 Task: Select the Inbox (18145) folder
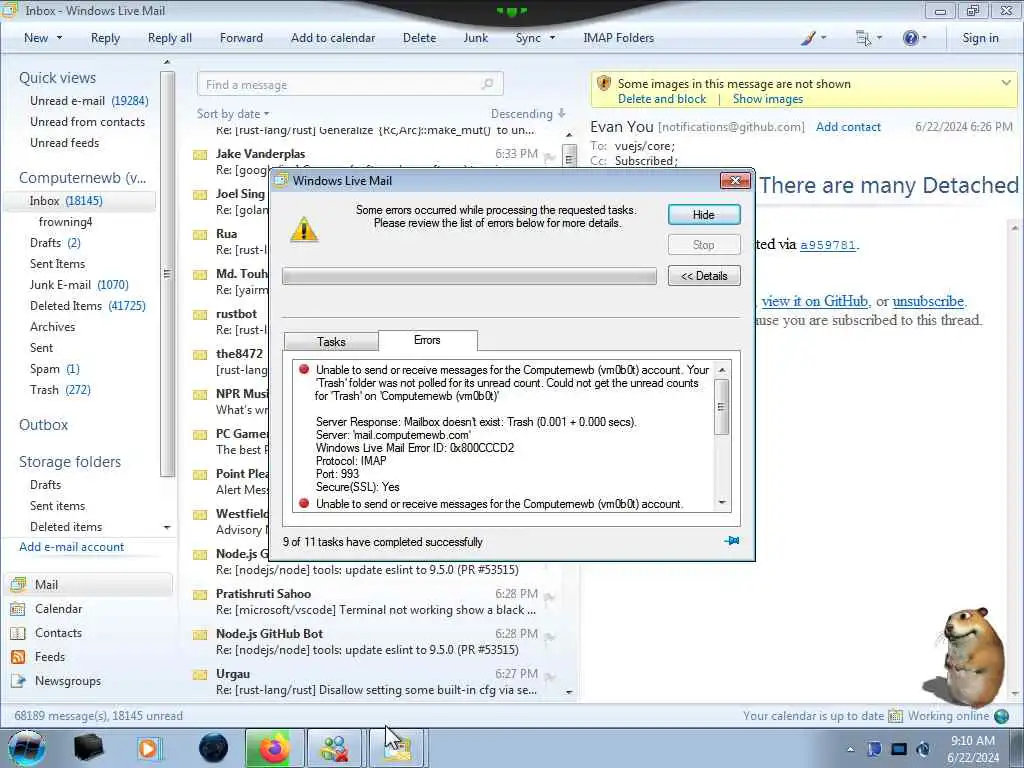[79, 201]
